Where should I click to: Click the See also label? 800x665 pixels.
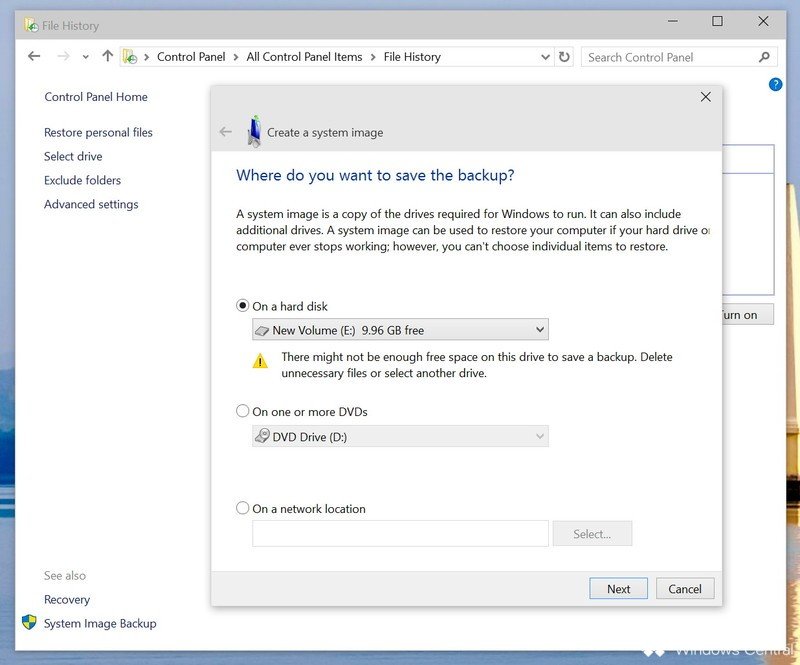click(x=65, y=576)
